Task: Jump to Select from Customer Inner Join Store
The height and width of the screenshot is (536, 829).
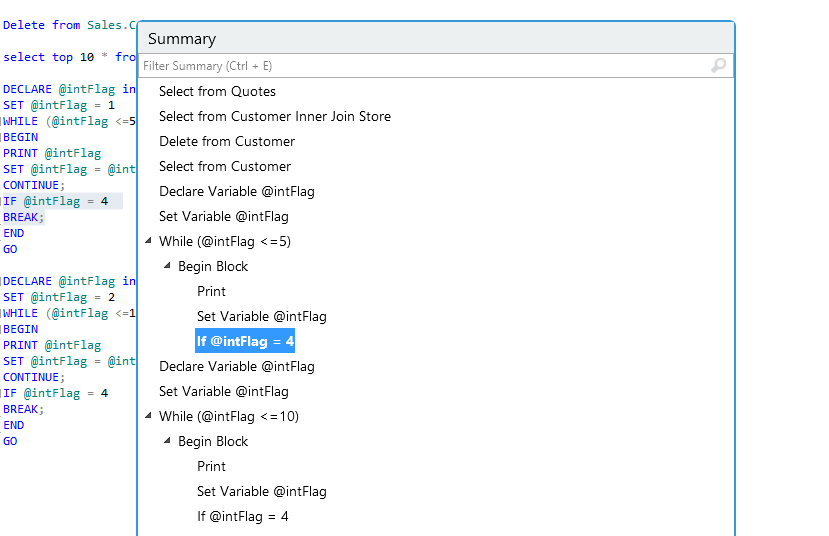Action: [274, 116]
